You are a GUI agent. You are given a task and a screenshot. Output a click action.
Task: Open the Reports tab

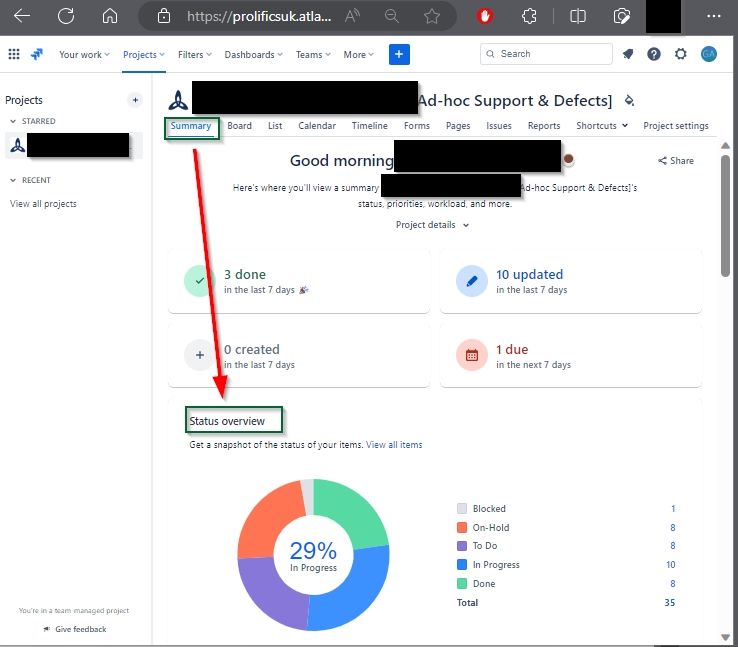click(x=544, y=126)
